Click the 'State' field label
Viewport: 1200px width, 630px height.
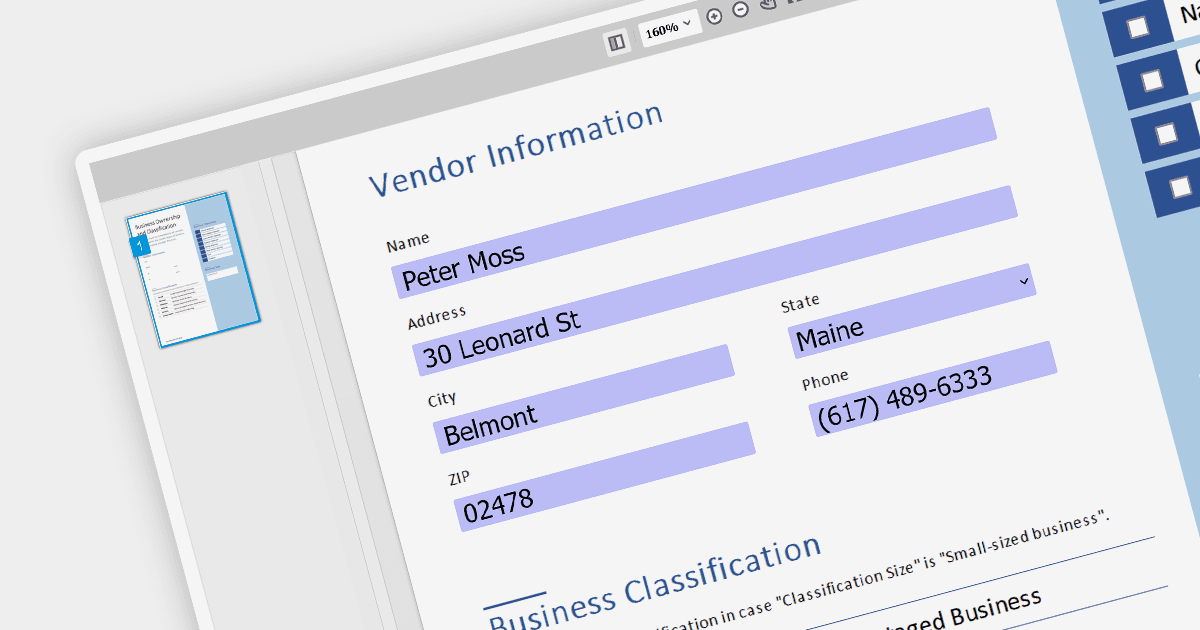click(x=800, y=301)
